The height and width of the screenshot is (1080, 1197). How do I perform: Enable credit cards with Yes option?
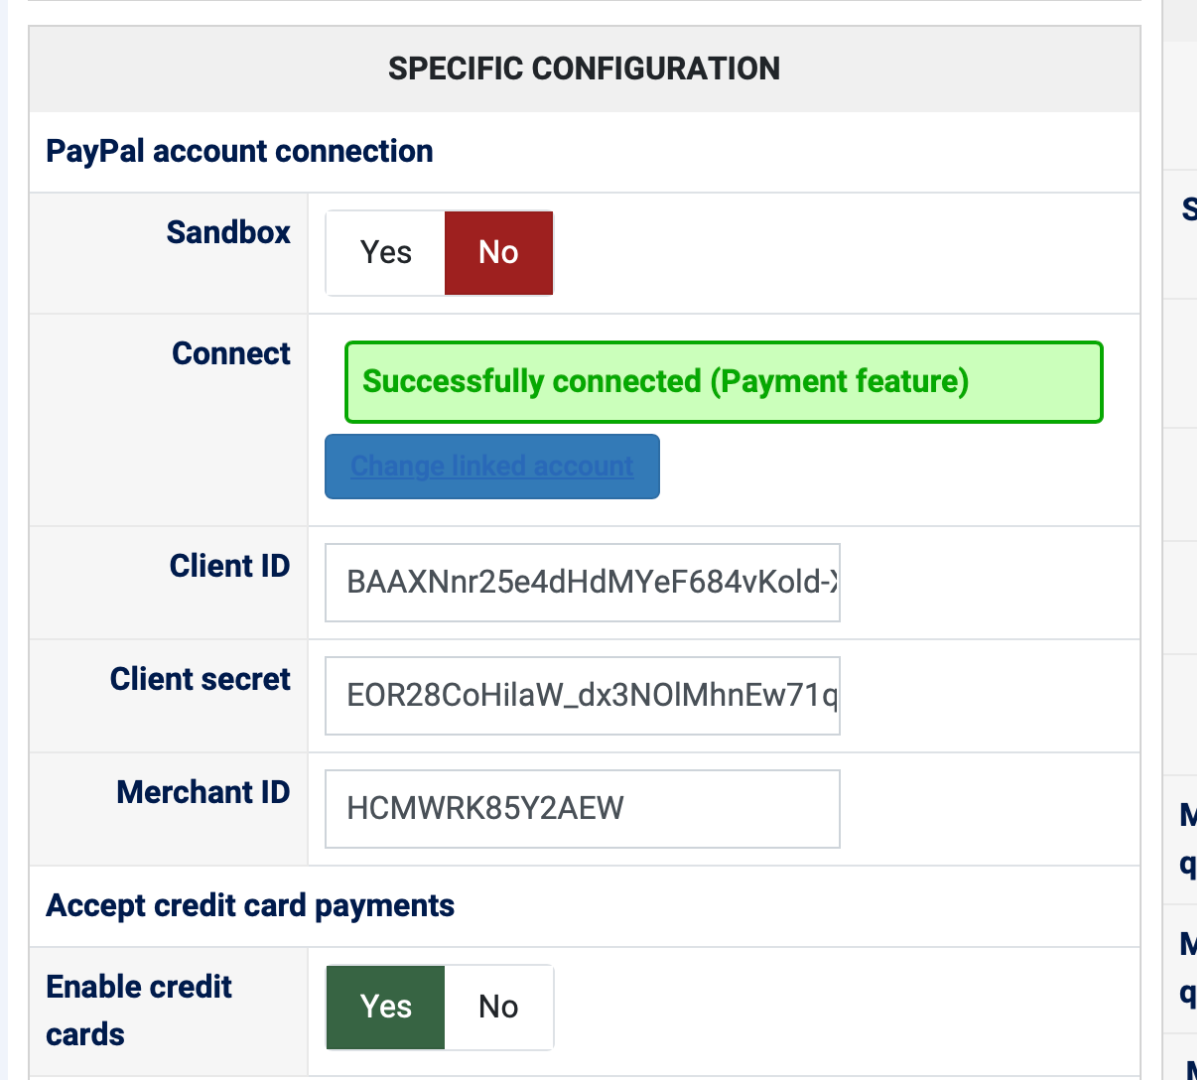point(385,1007)
